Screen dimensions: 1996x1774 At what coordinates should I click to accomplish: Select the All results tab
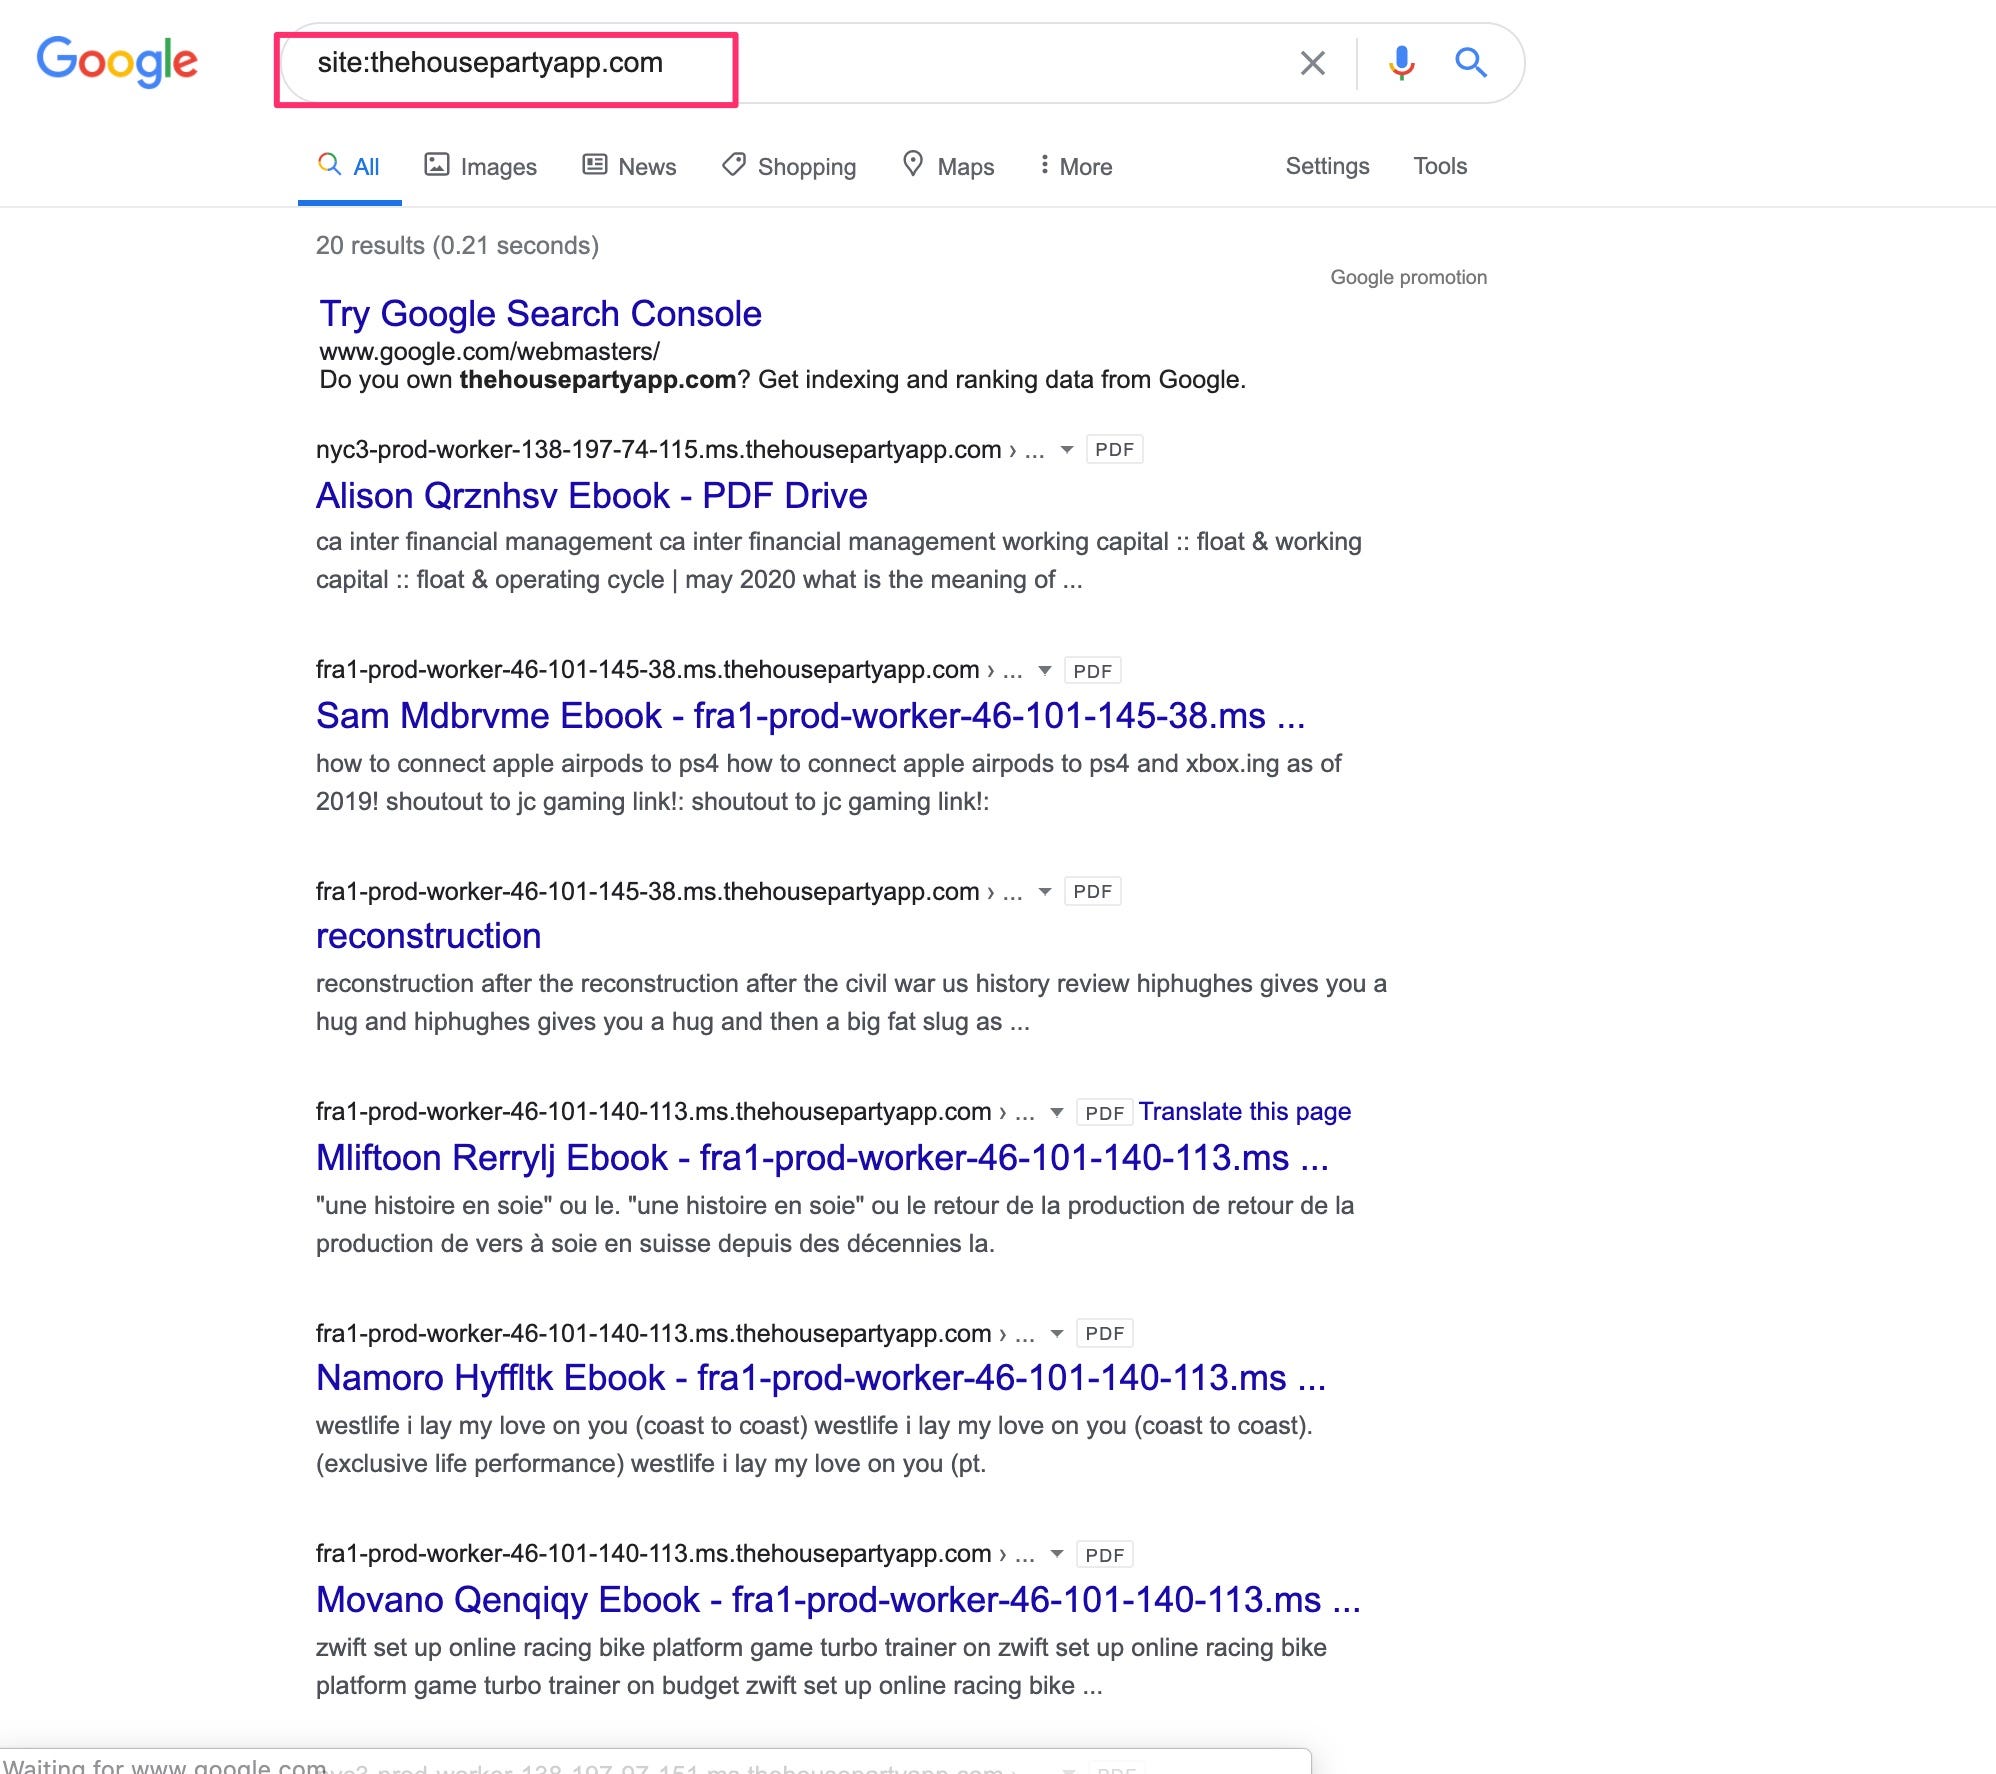point(349,166)
